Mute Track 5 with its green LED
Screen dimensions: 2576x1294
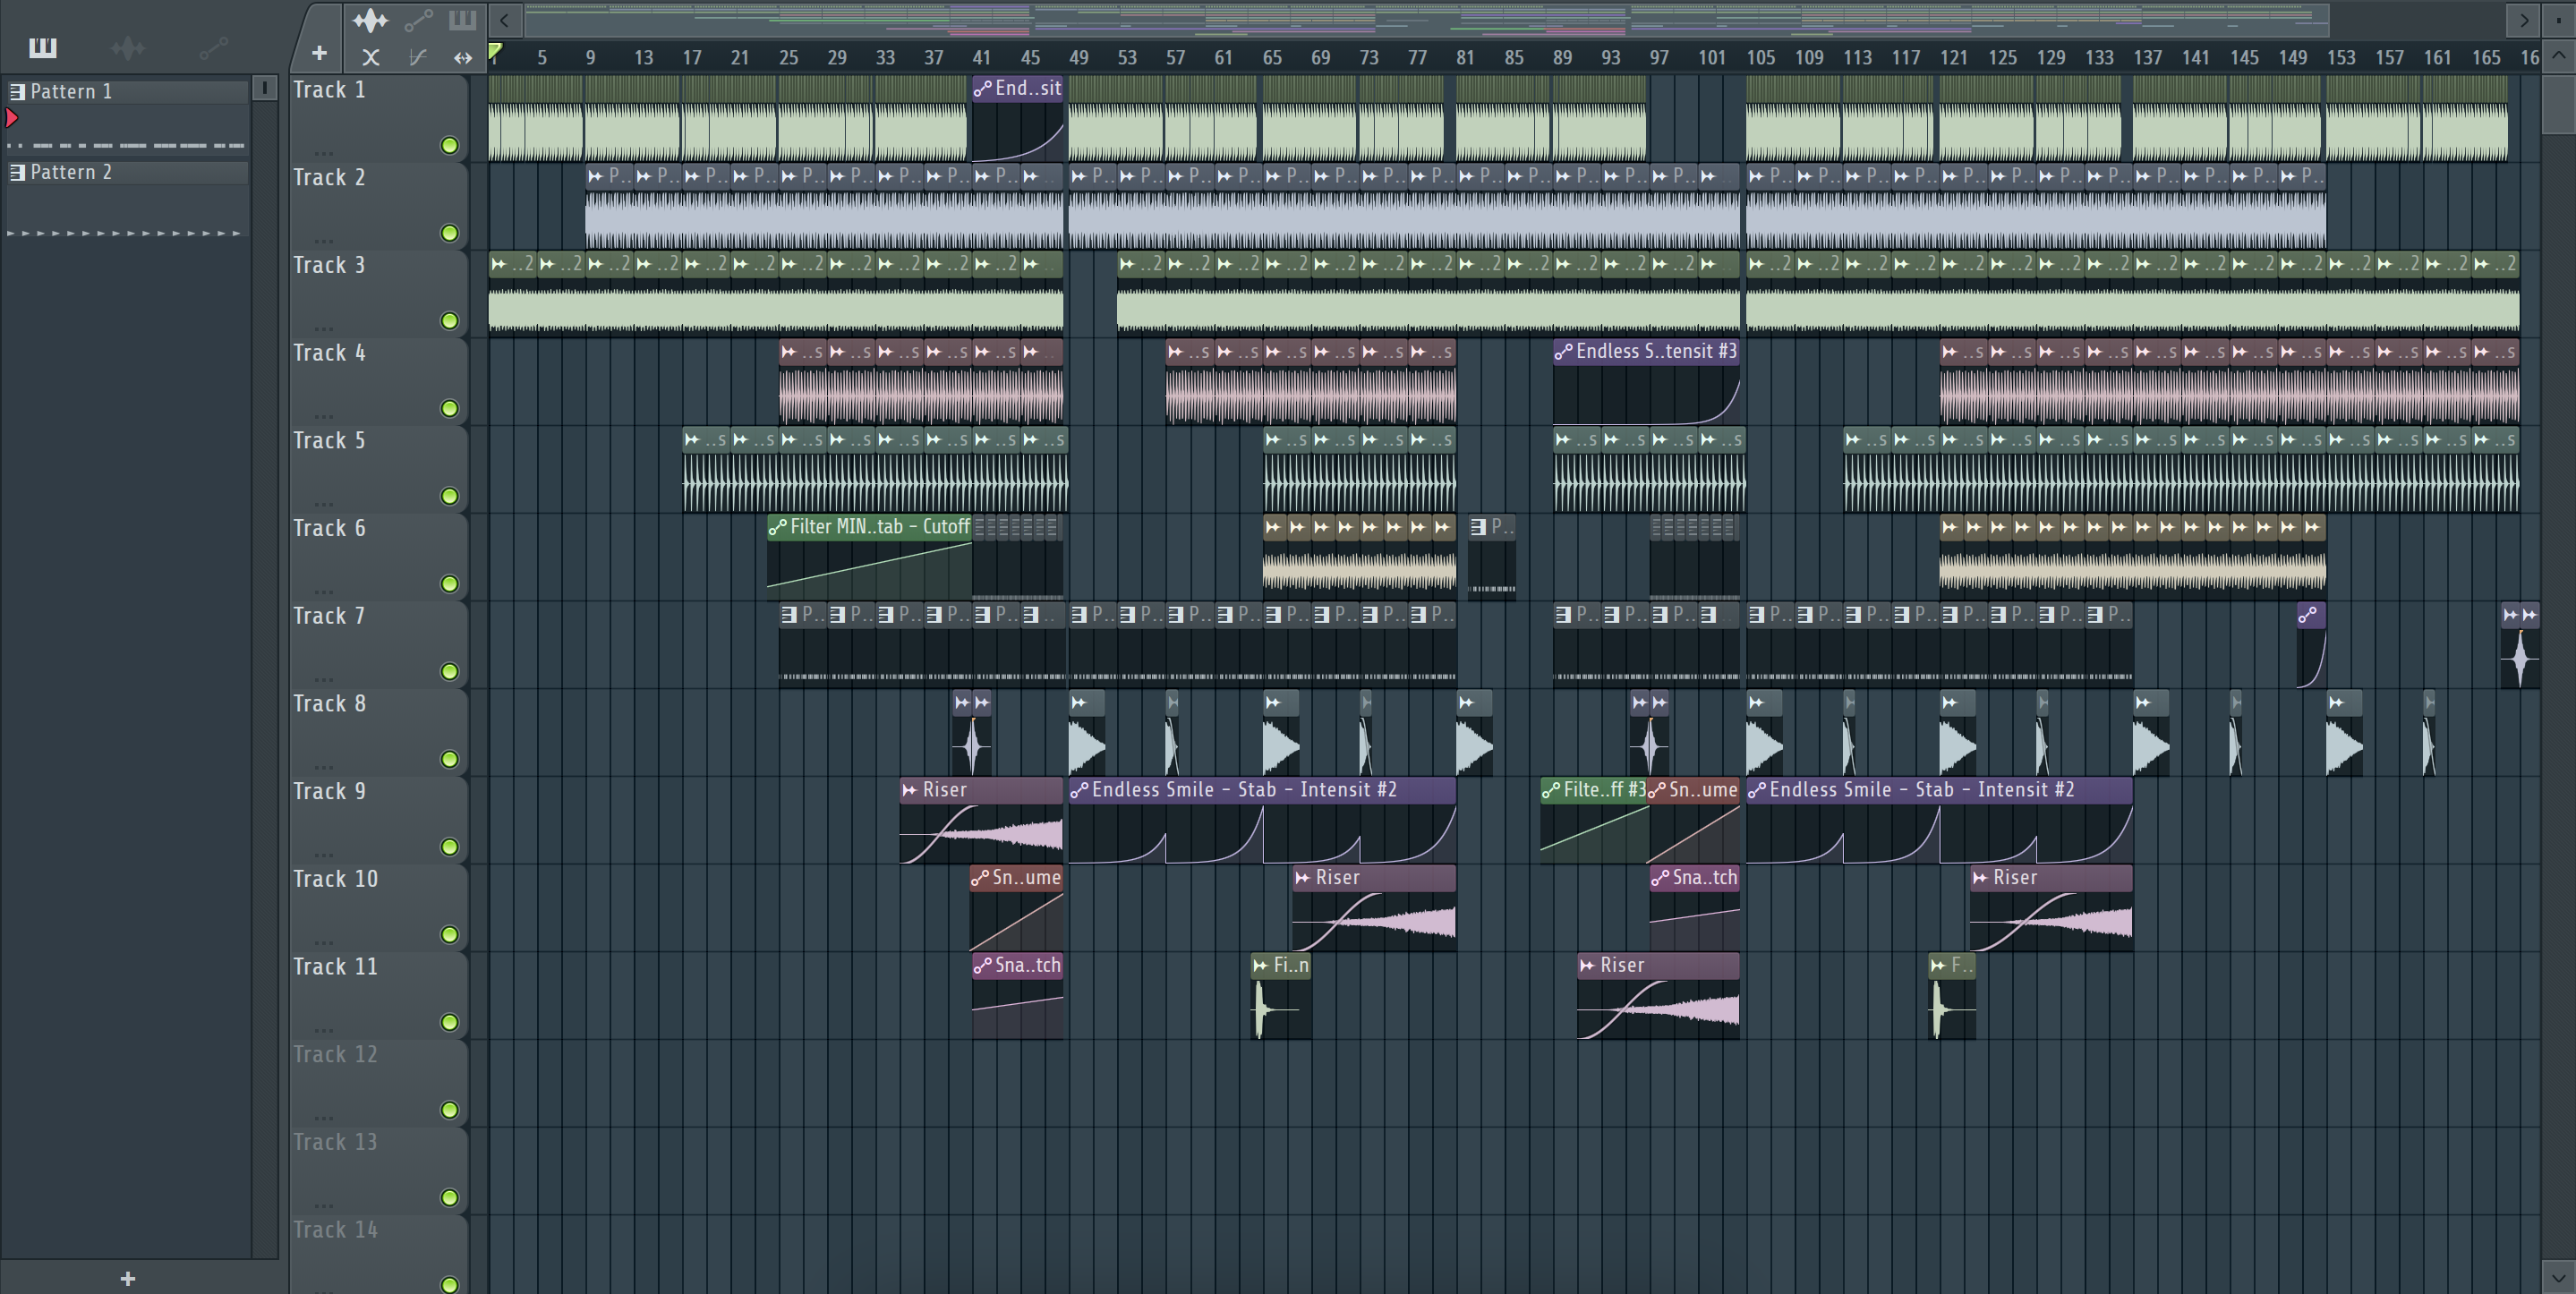click(x=450, y=496)
